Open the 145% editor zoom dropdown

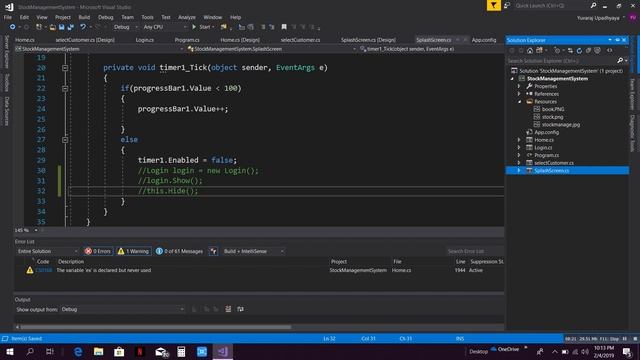point(36,231)
